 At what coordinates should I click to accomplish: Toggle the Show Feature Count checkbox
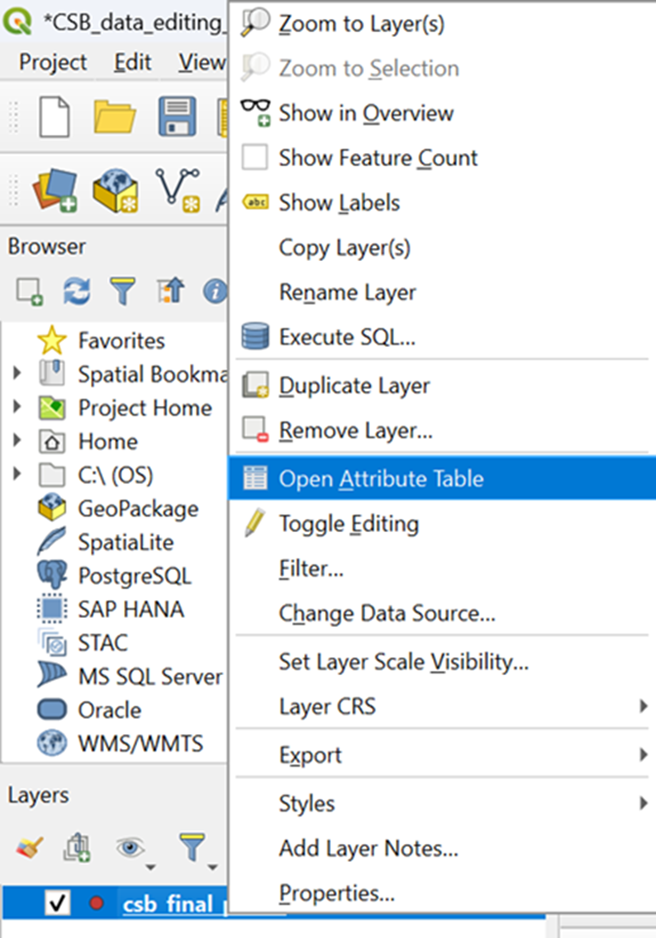coord(256,158)
